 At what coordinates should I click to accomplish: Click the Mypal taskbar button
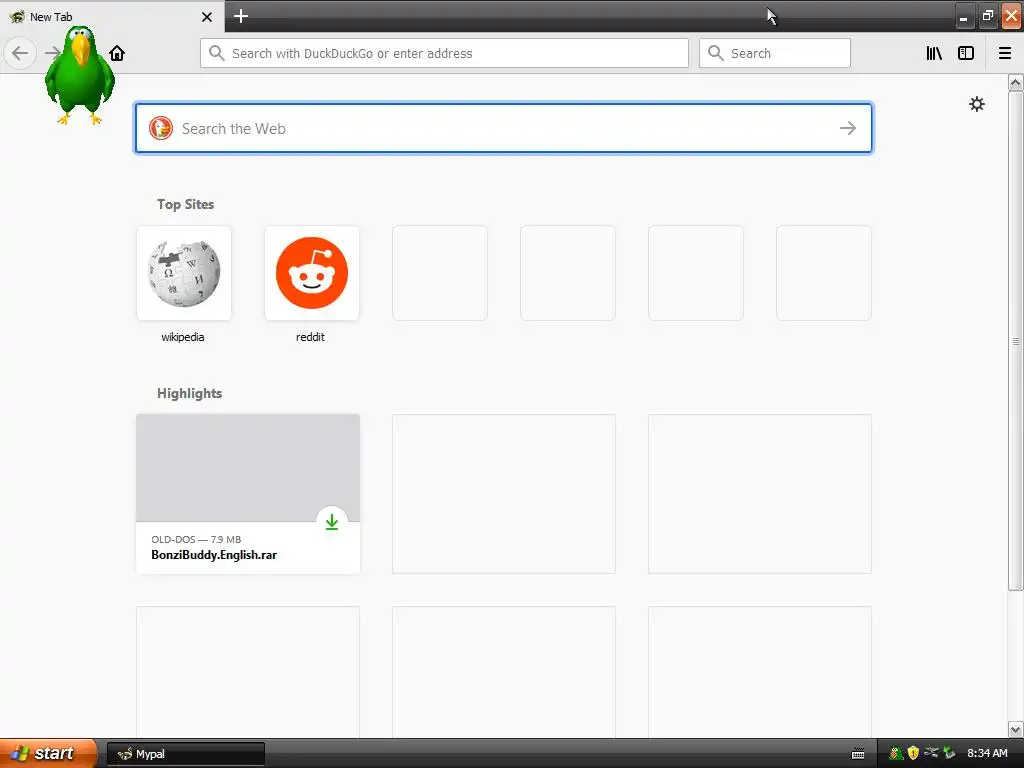(x=186, y=754)
